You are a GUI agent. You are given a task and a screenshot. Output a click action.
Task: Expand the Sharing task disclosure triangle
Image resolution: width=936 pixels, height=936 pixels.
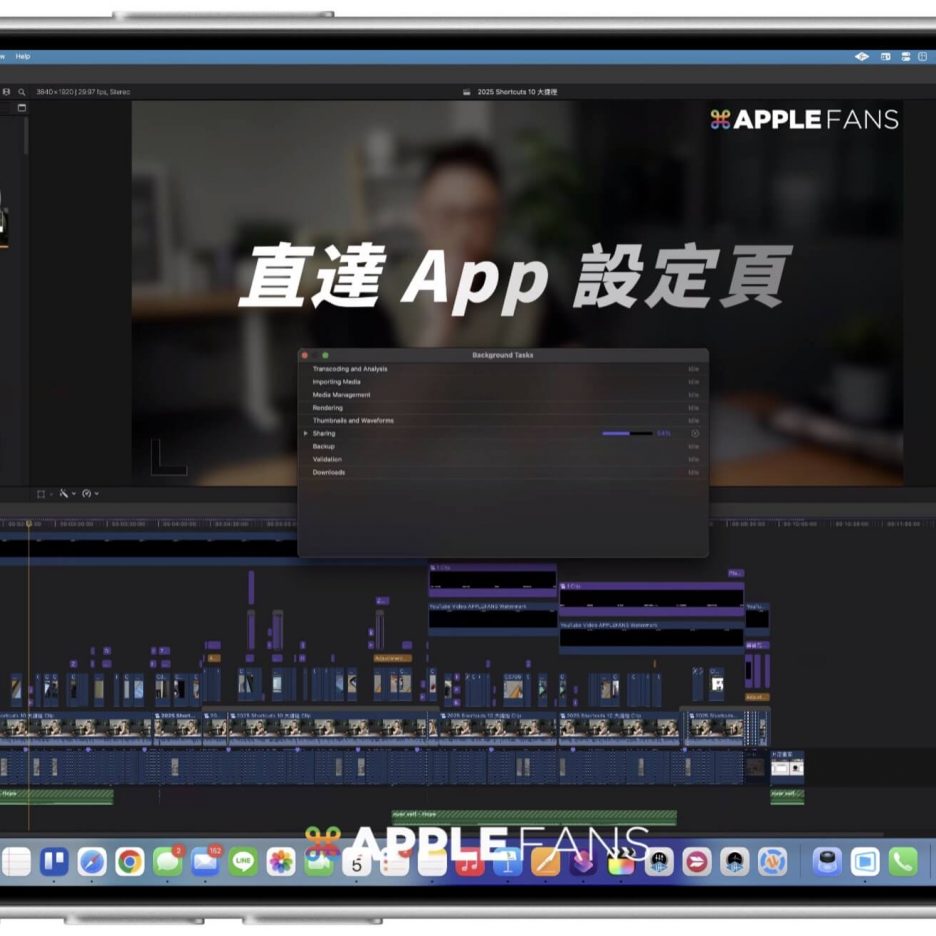coord(306,434)
